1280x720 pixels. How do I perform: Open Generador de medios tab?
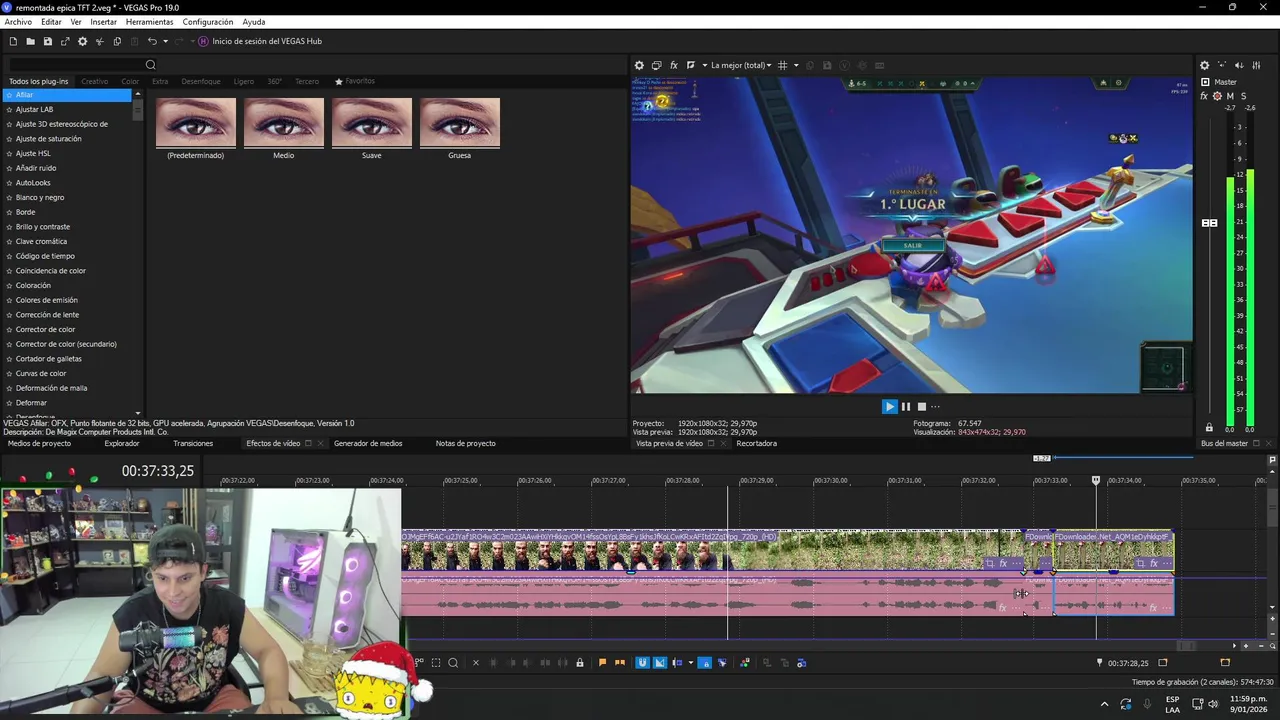[368, 443]
